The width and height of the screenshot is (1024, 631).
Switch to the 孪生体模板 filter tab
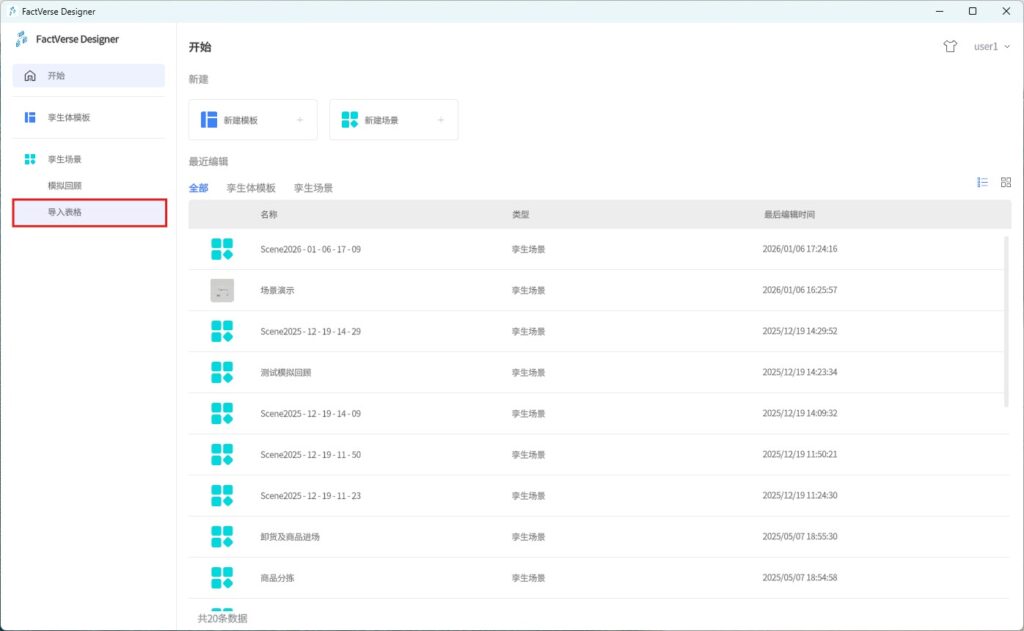click(x=251, y=188)
